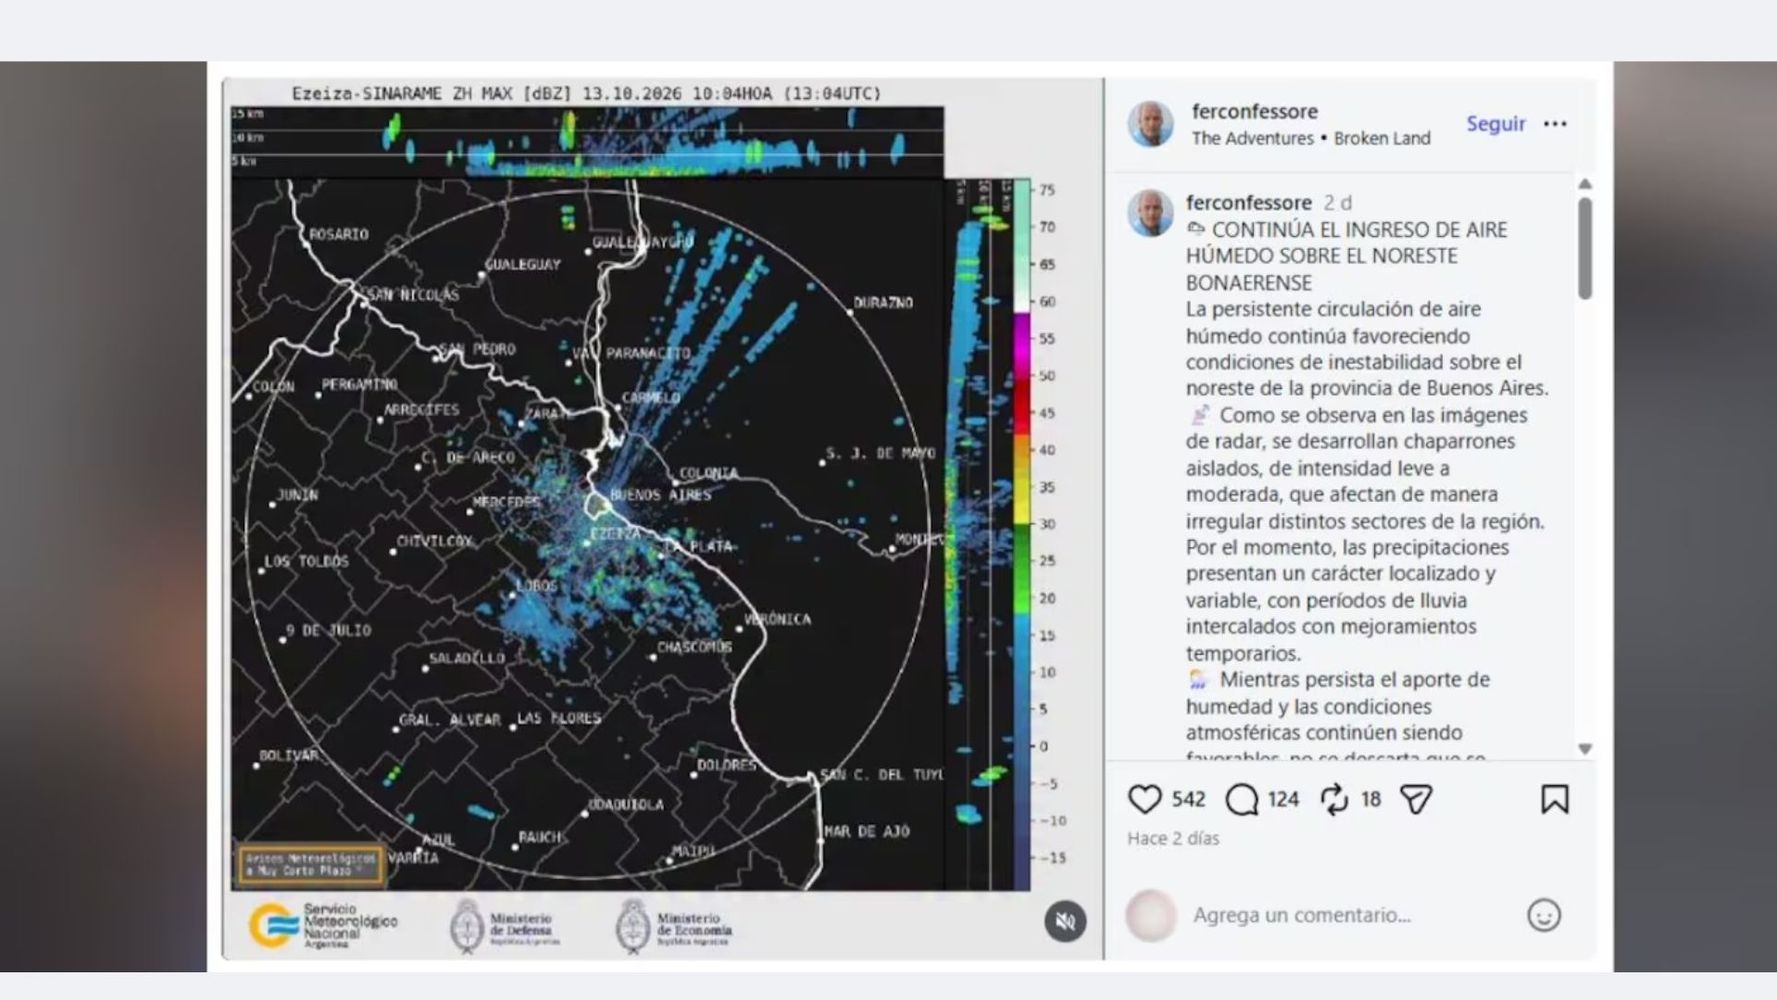Follow the account with the Seguir button
This screenshot has height=1000, width=1777.
click(x=1495, y=124)
